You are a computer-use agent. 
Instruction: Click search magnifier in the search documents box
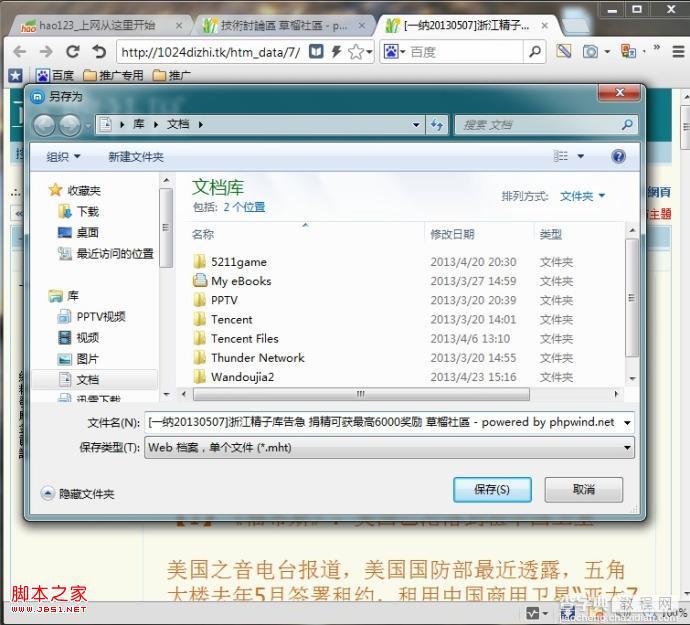[627, 125]
